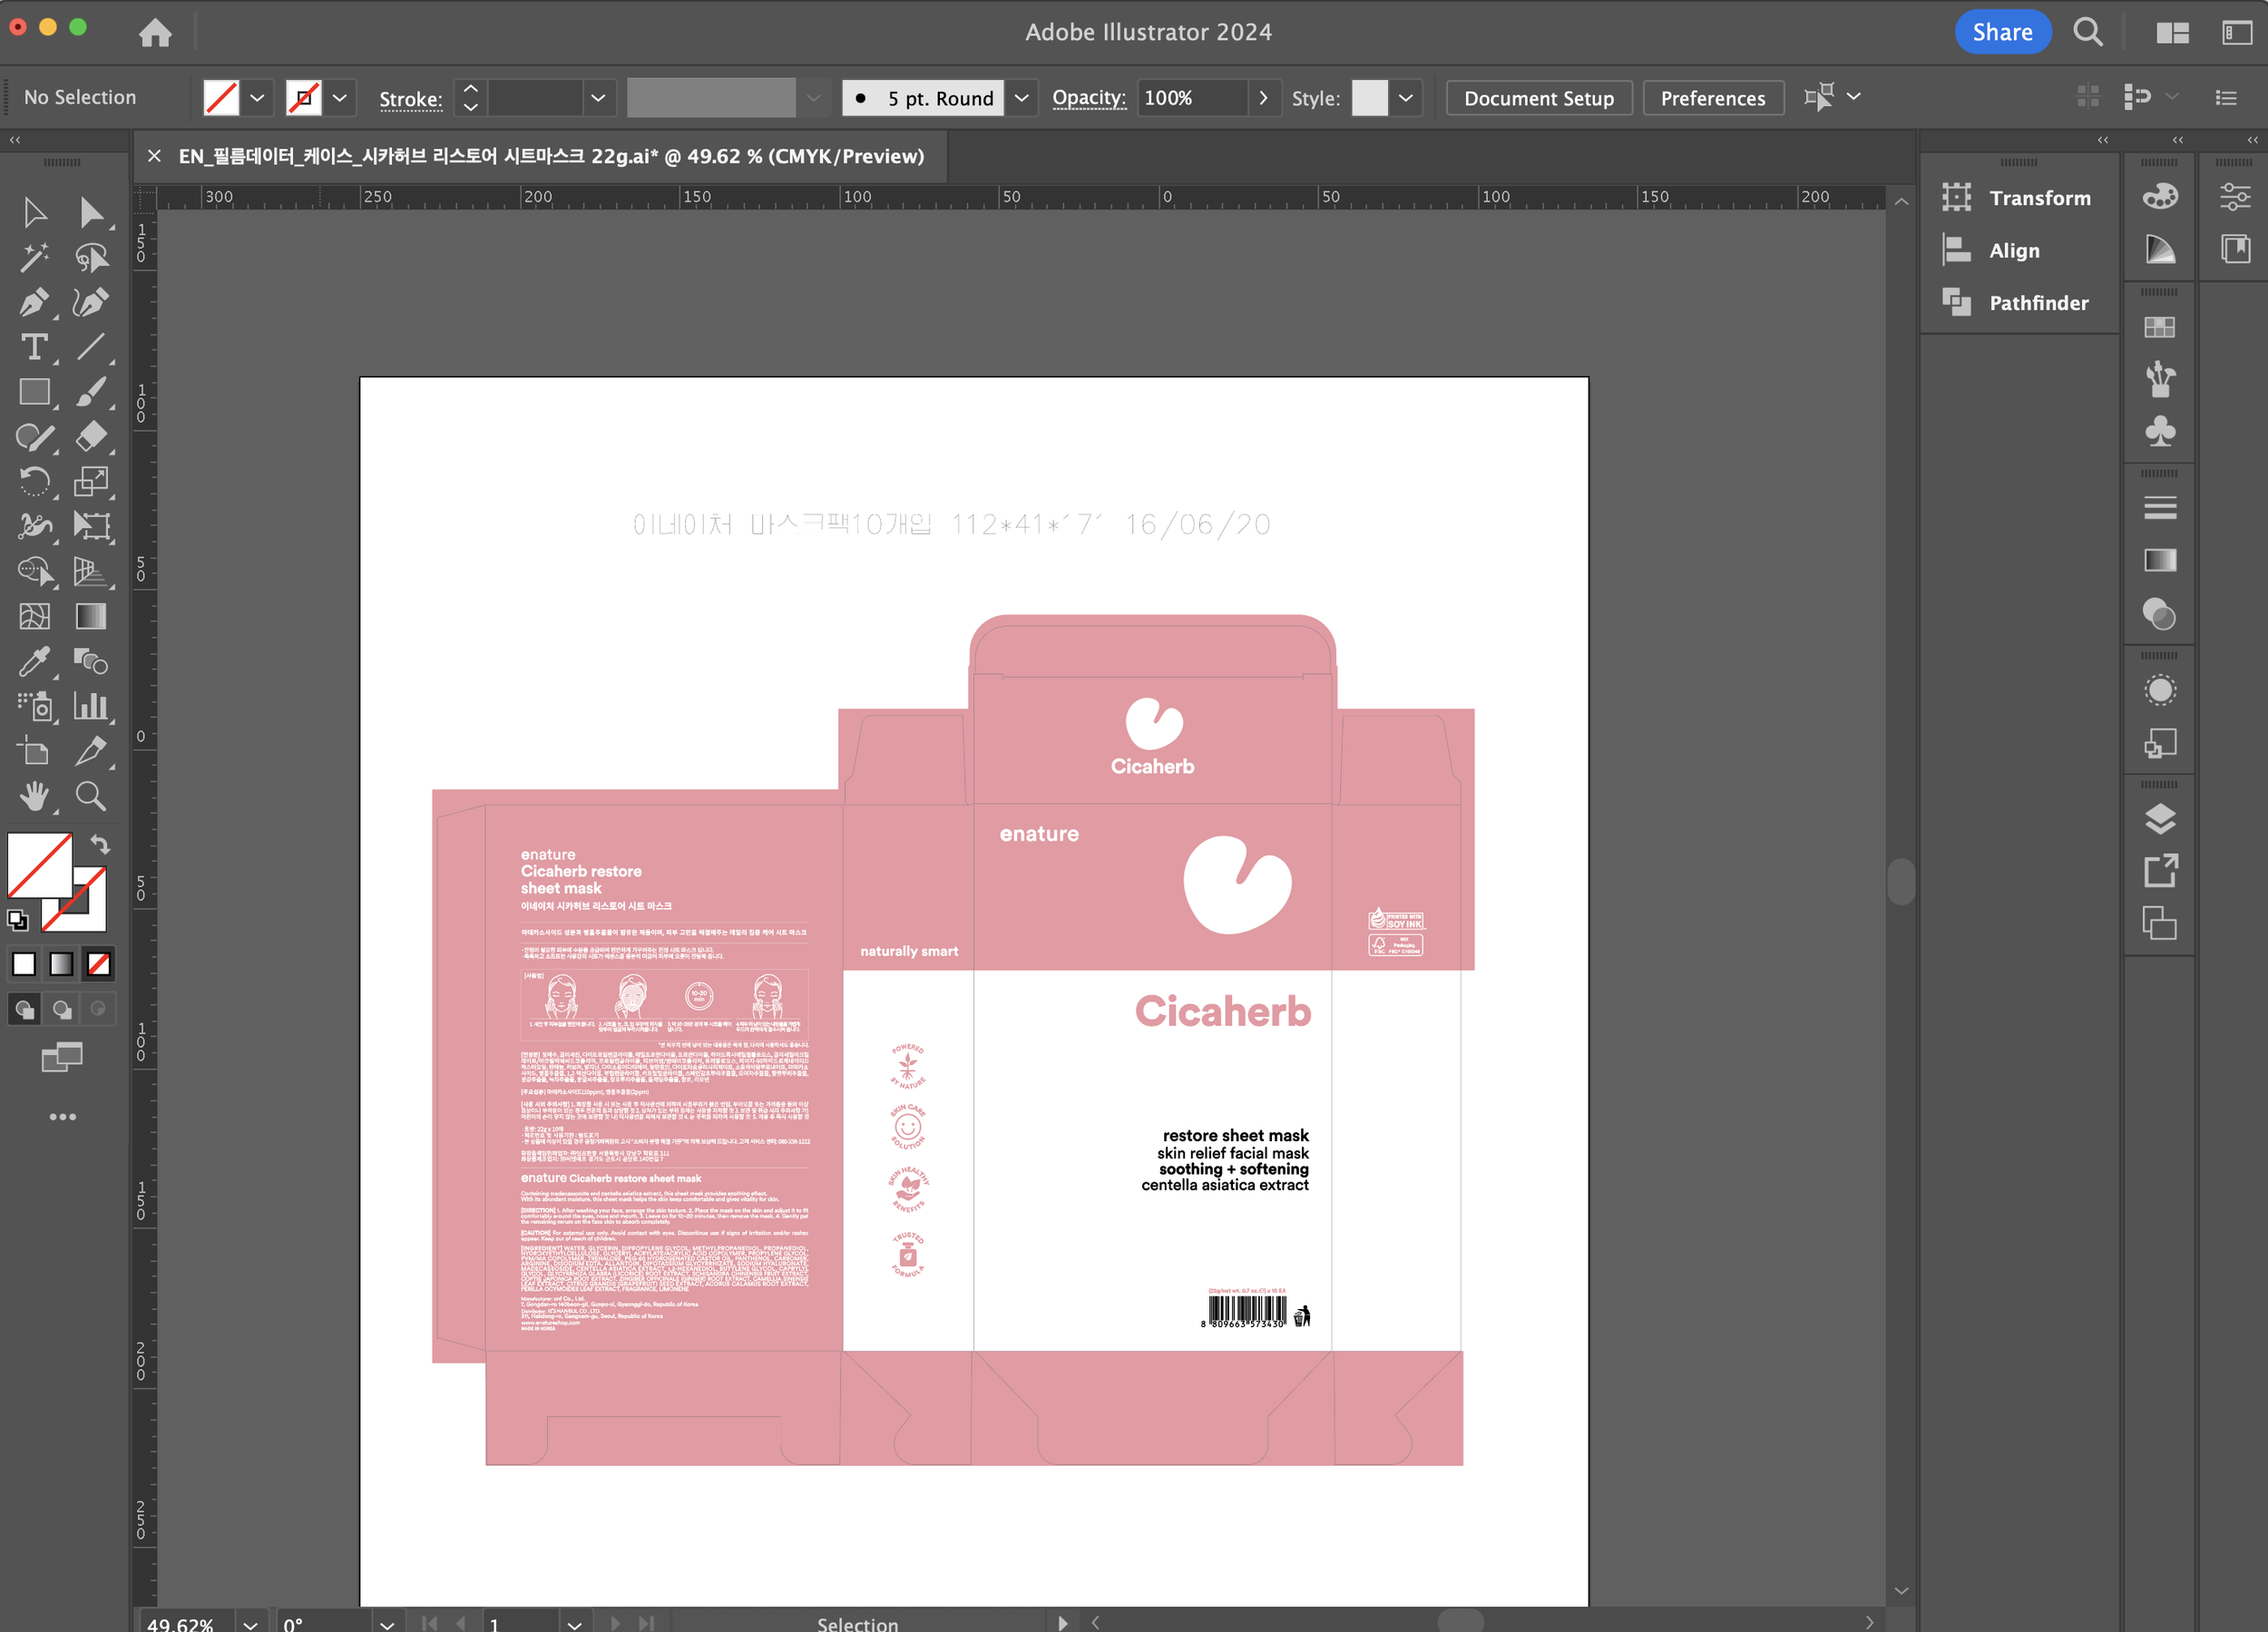
Task: Click the Share button
Action: [x=2002, y=32]
